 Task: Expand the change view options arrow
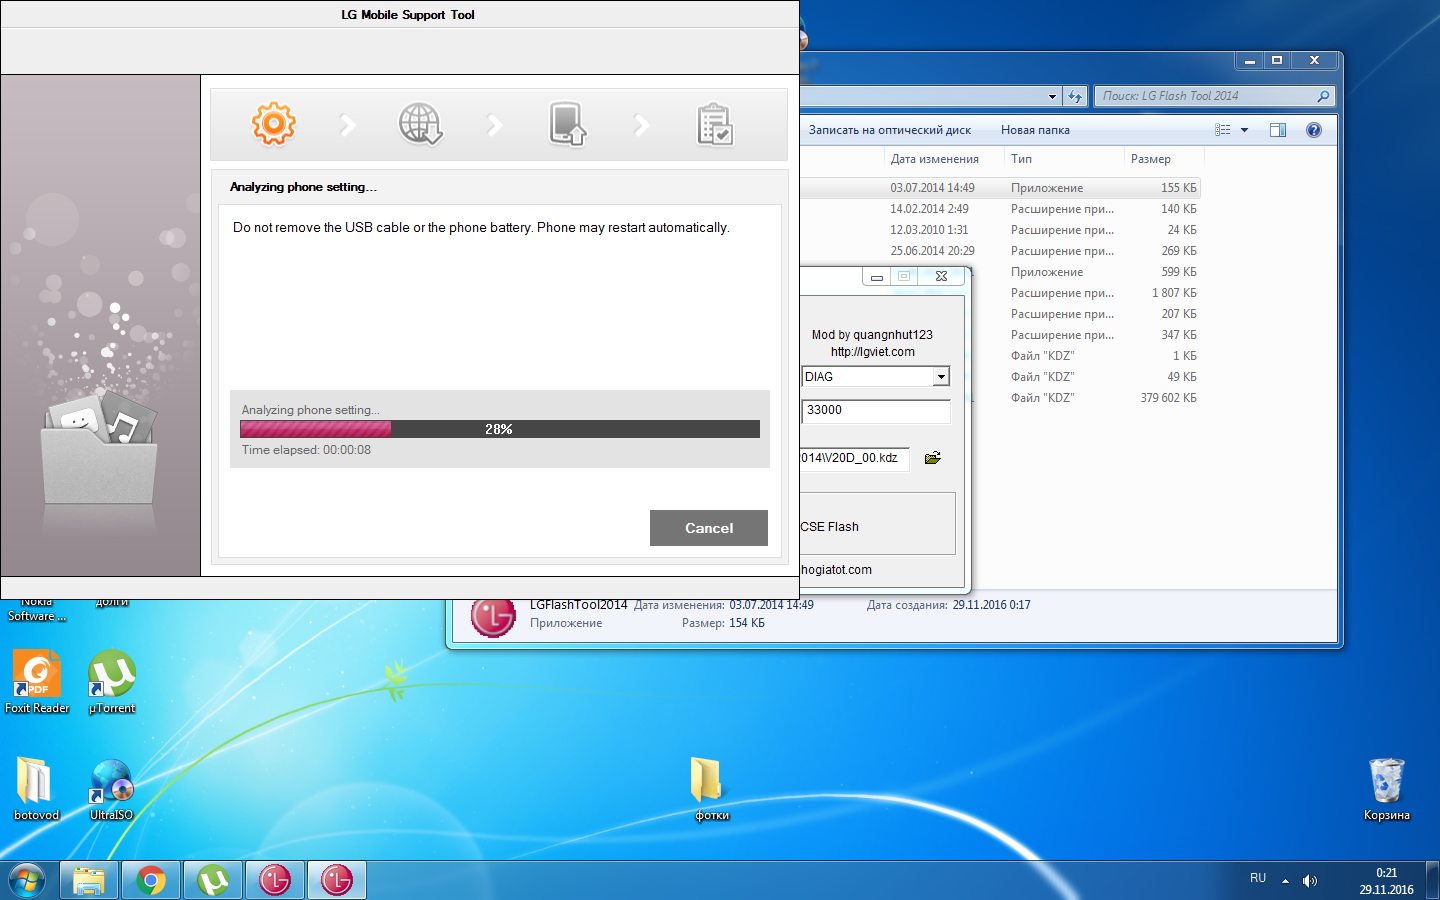1244,130
